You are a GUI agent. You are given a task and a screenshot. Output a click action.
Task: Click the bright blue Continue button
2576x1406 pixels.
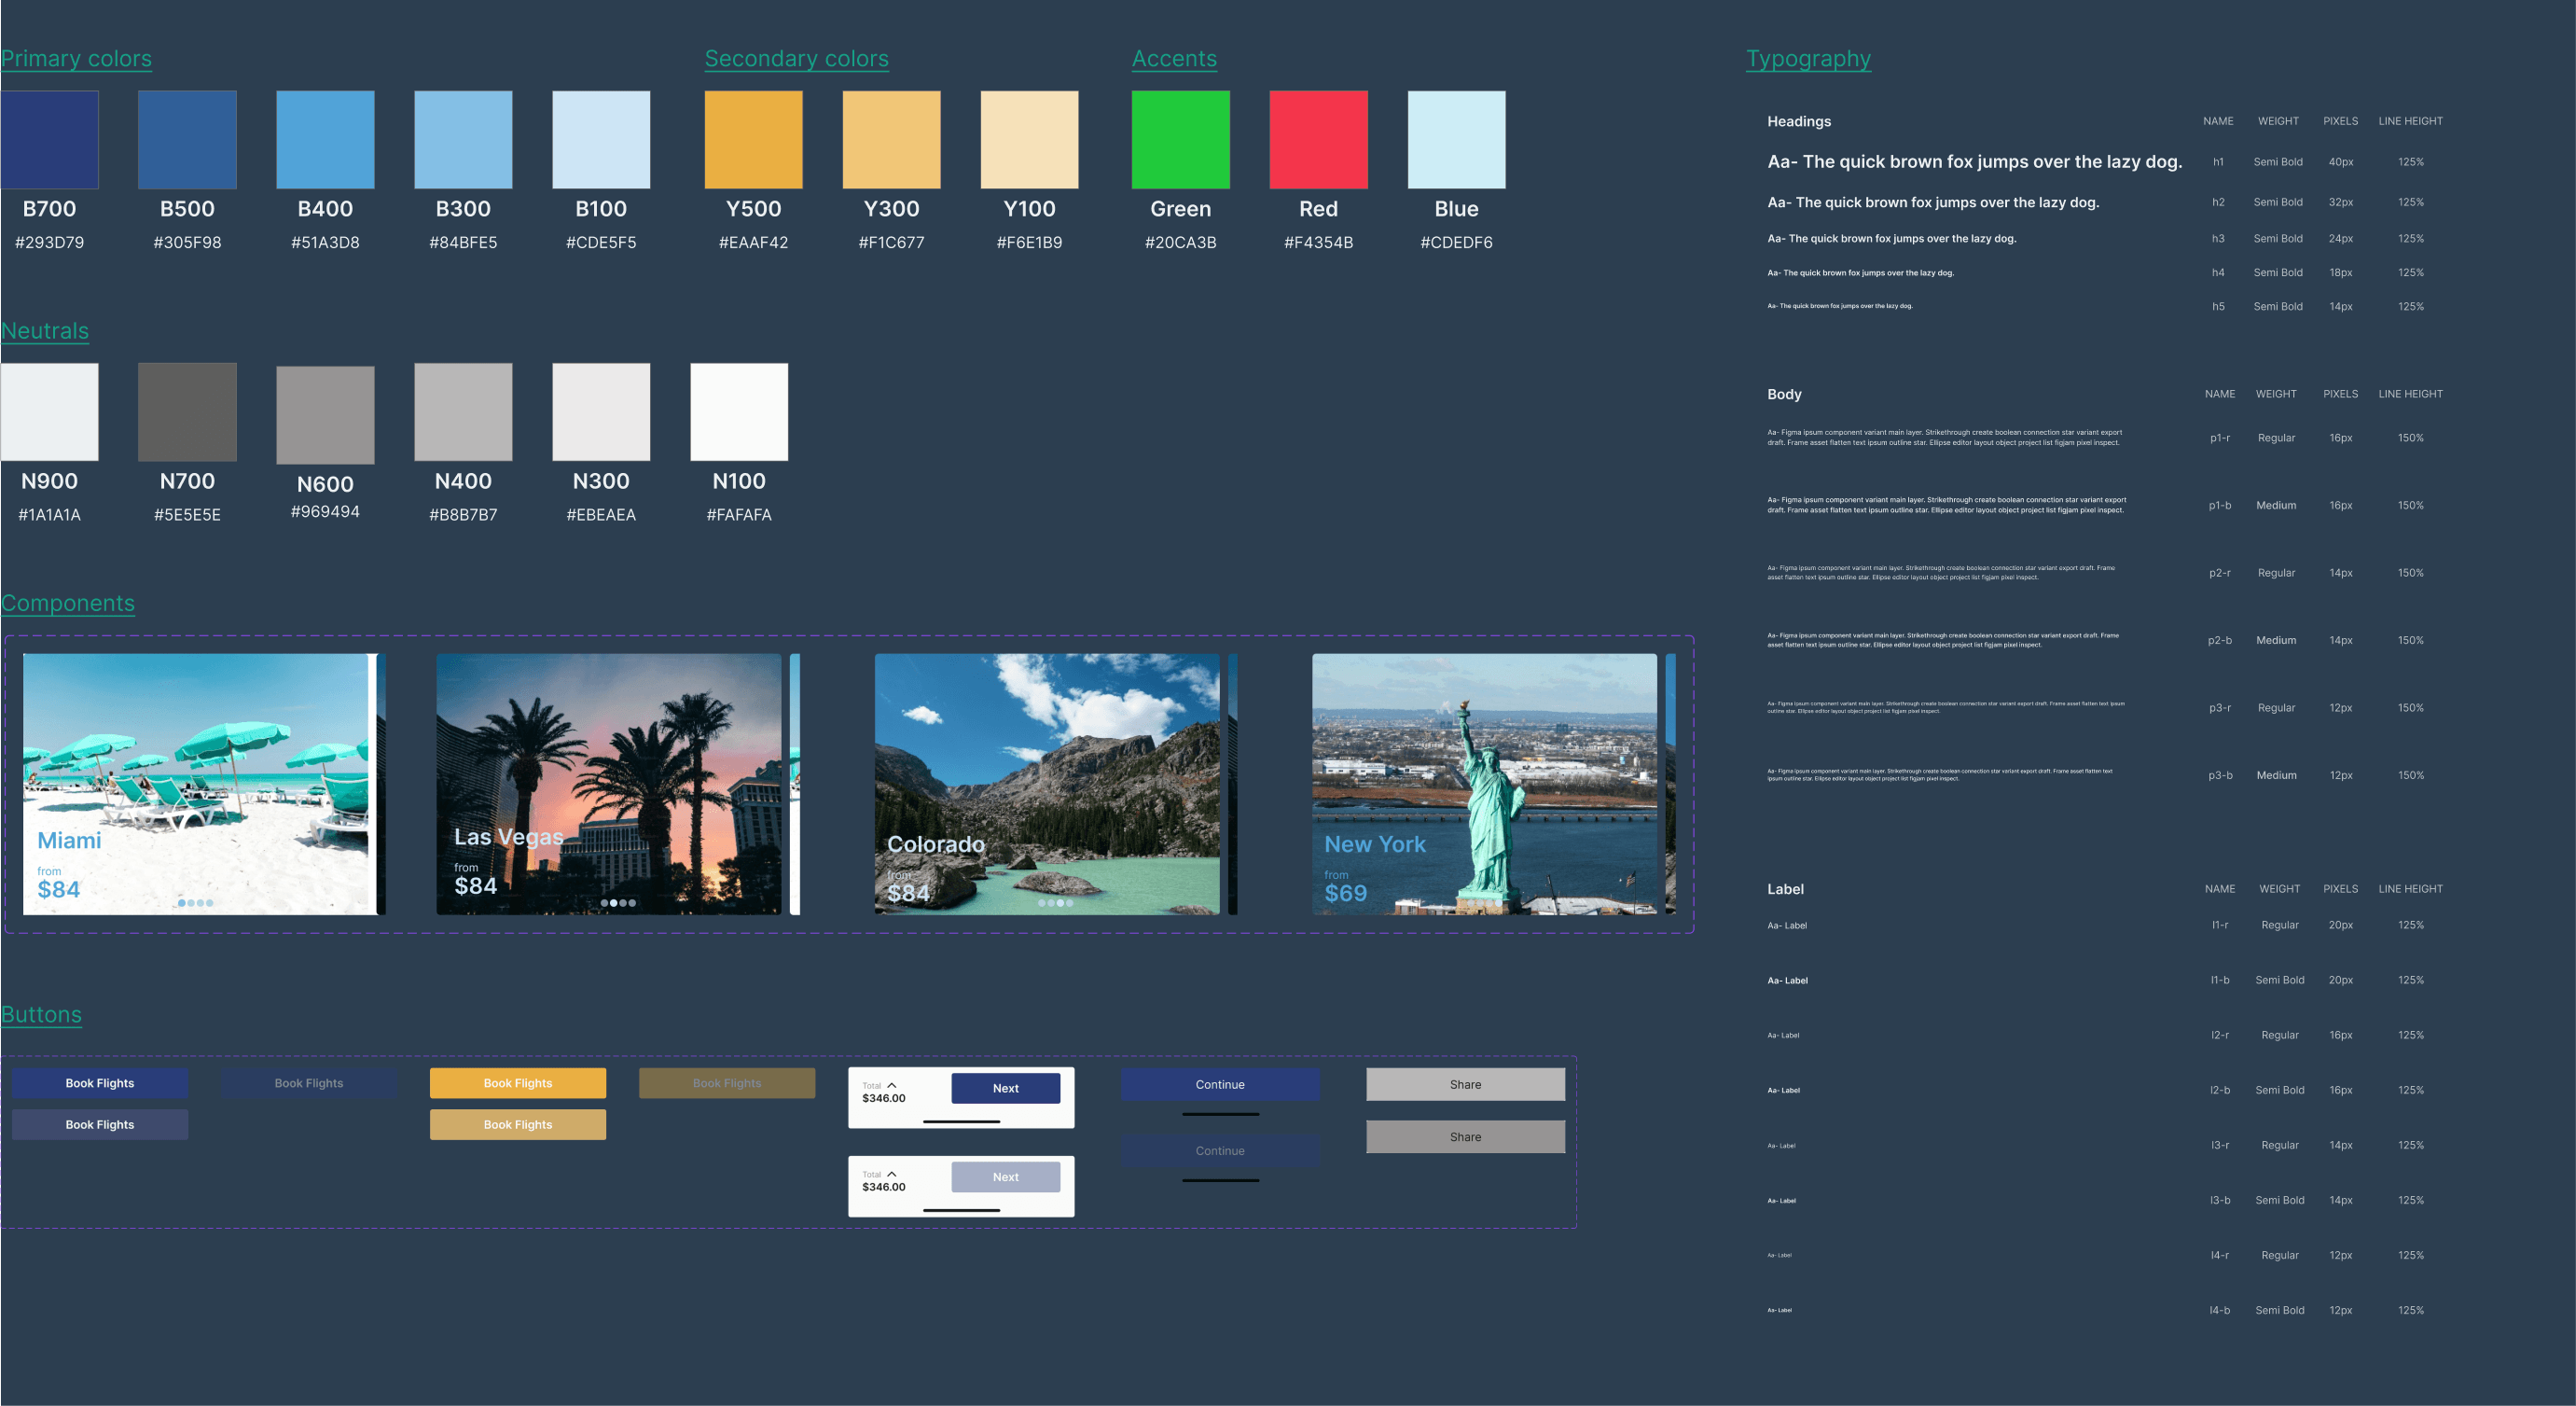tap(1219, 1084)
